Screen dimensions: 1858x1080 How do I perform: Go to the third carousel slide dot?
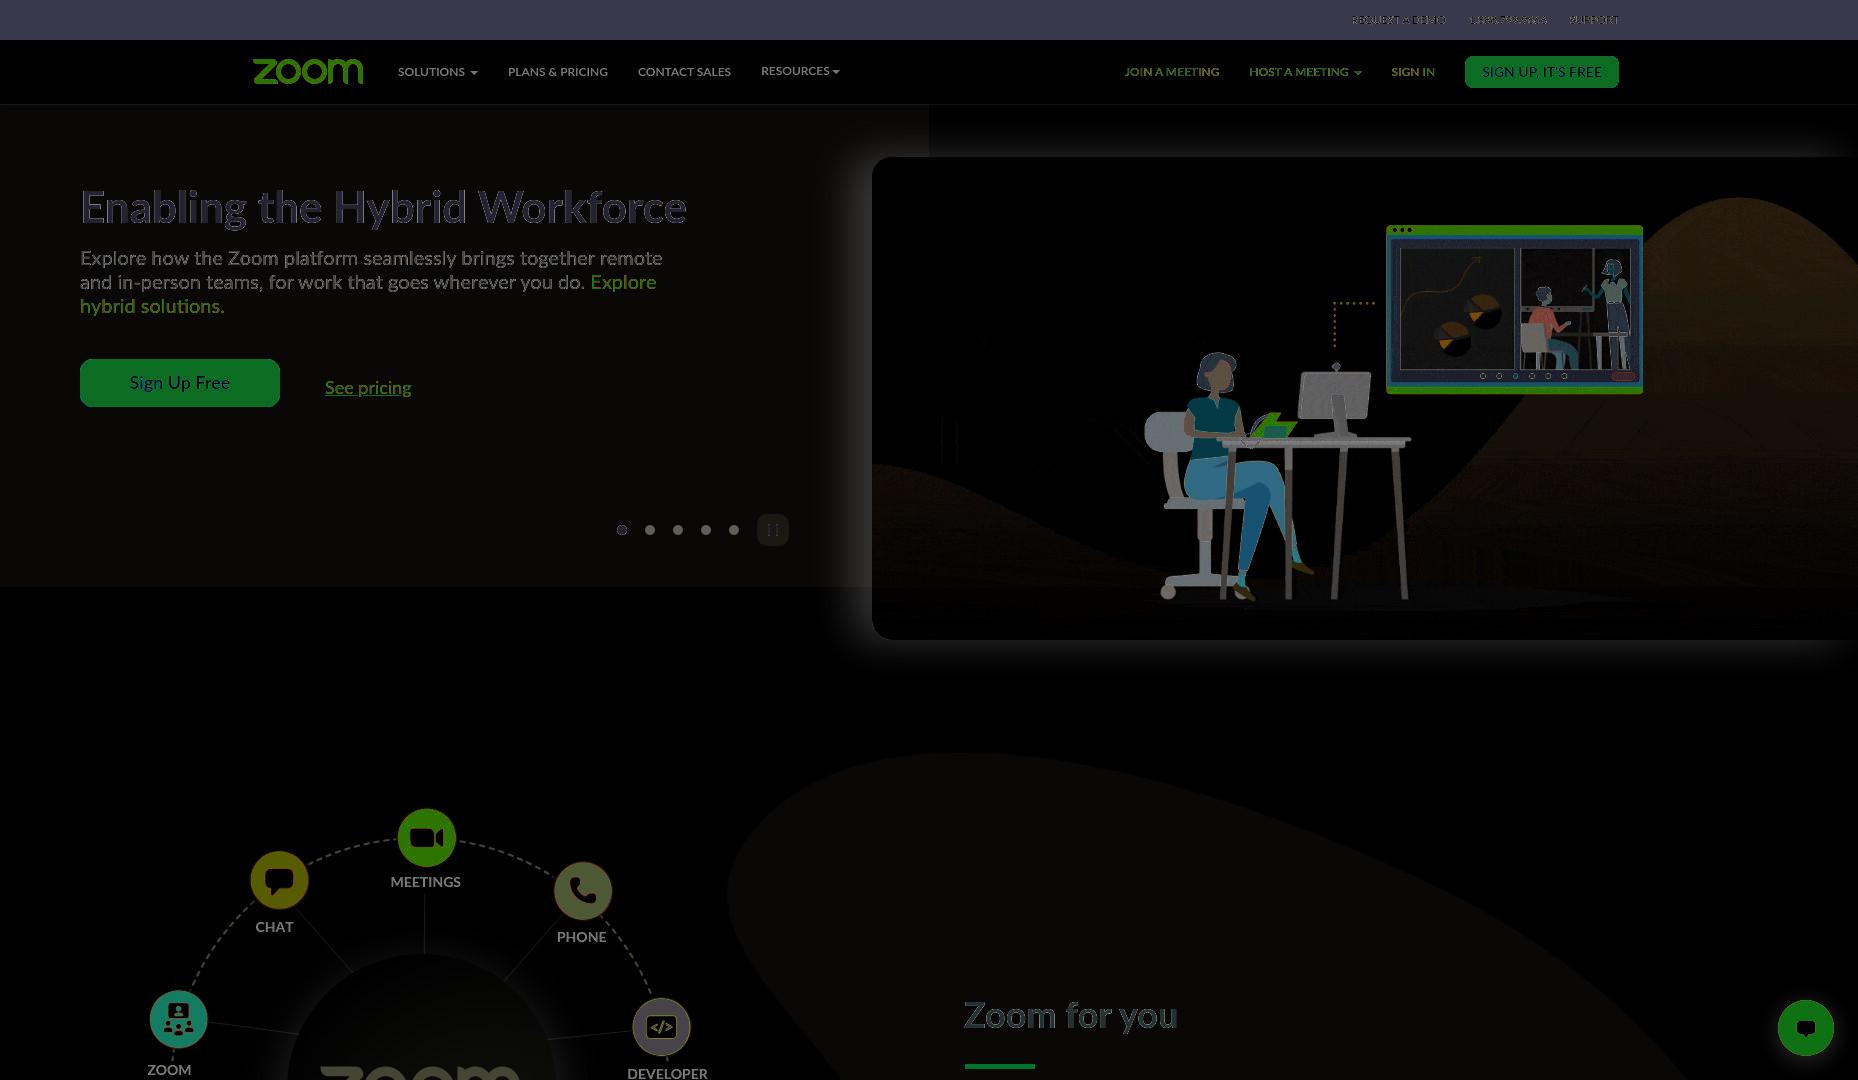coord(678,530)
